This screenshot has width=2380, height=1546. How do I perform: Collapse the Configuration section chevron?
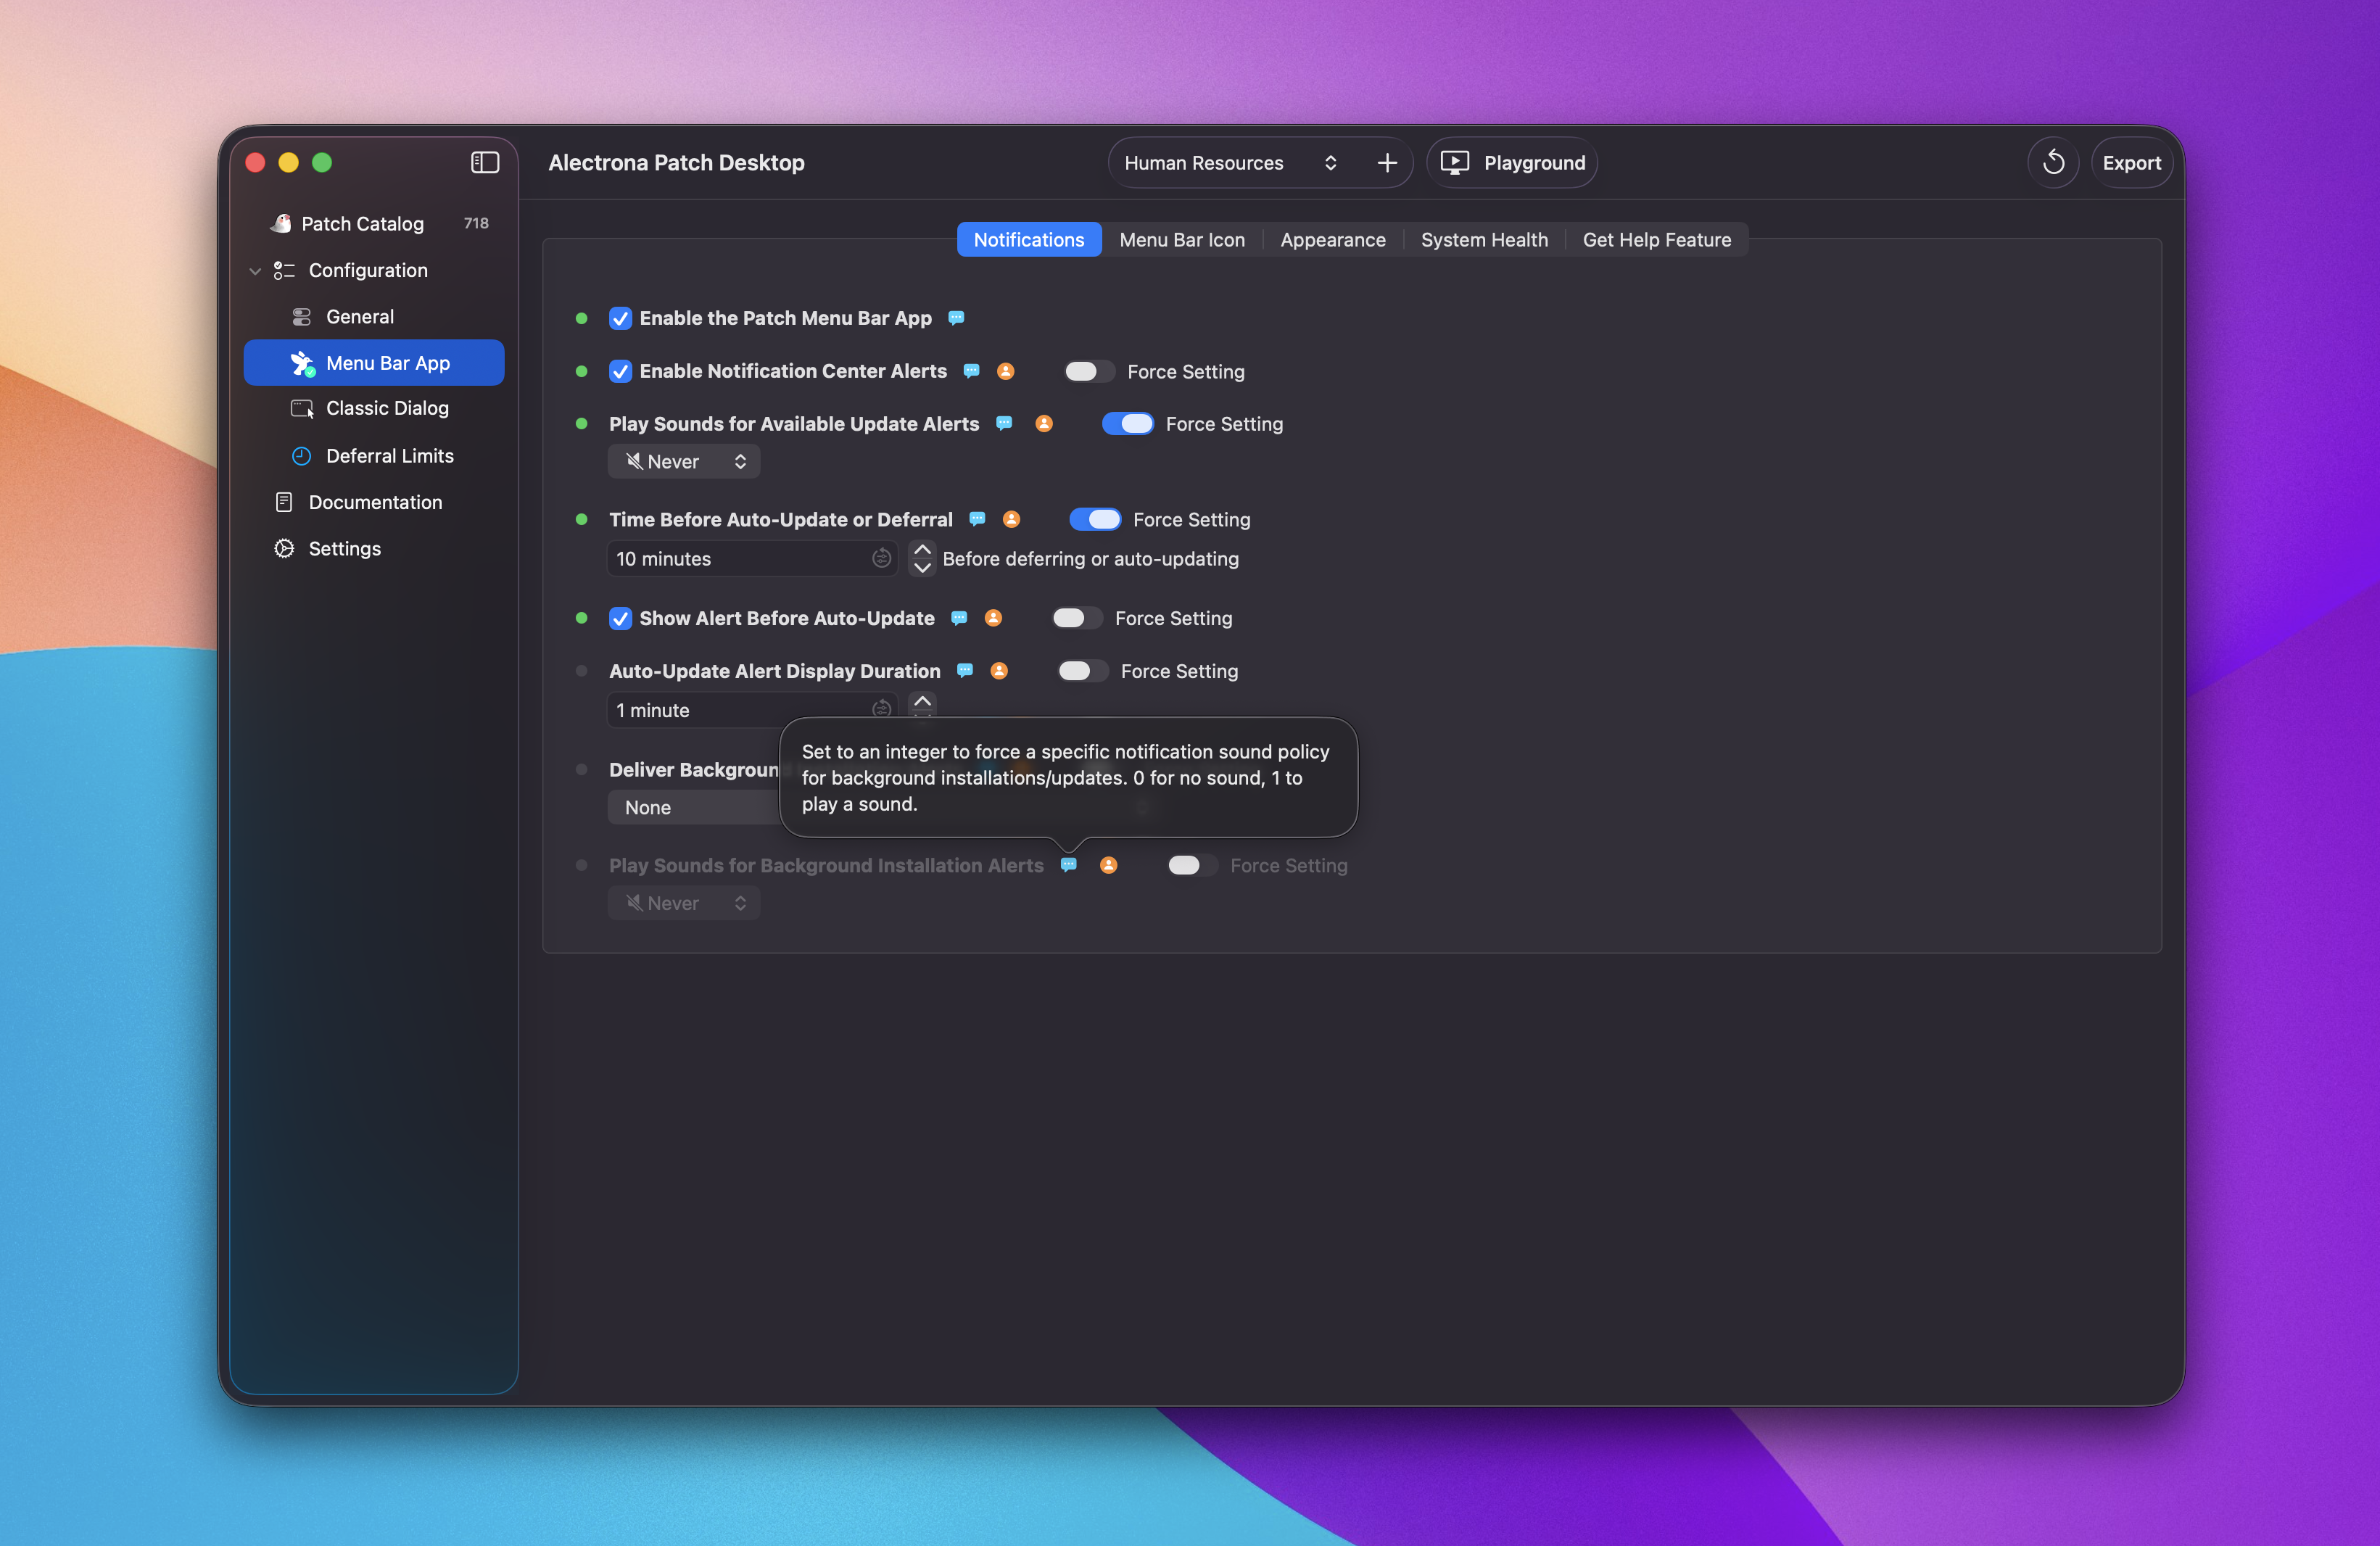255,271
